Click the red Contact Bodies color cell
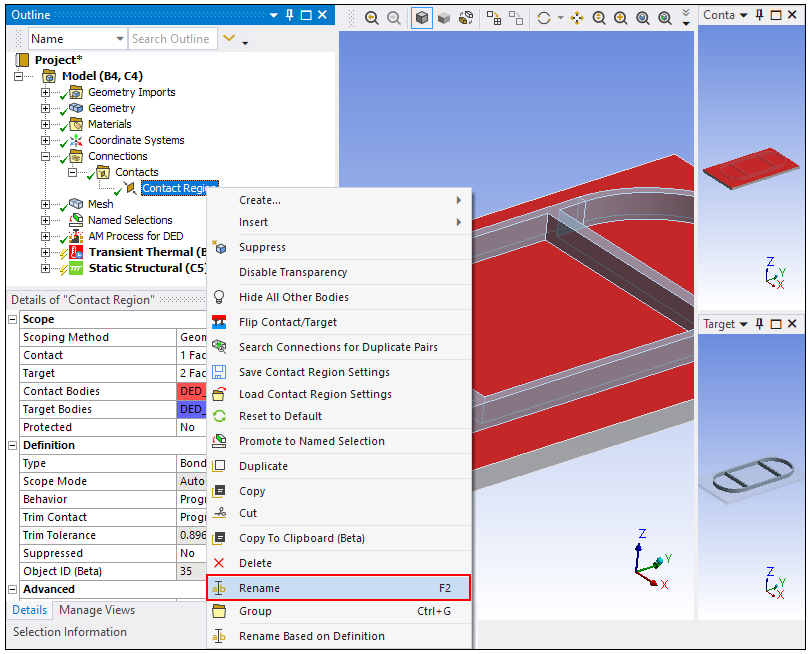 point(191,391)
